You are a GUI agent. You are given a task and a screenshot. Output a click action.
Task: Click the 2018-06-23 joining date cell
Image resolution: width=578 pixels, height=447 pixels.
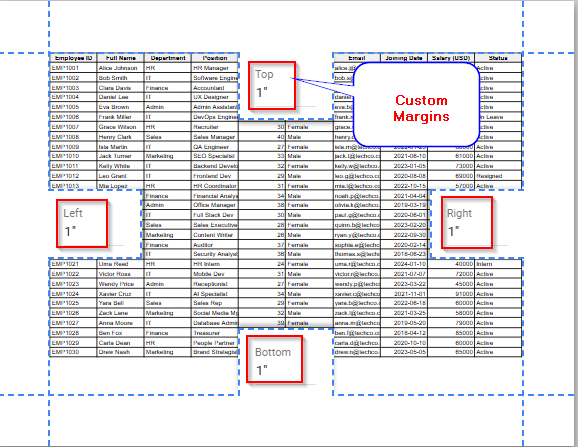pyautogui.click(x=404, y=254)
